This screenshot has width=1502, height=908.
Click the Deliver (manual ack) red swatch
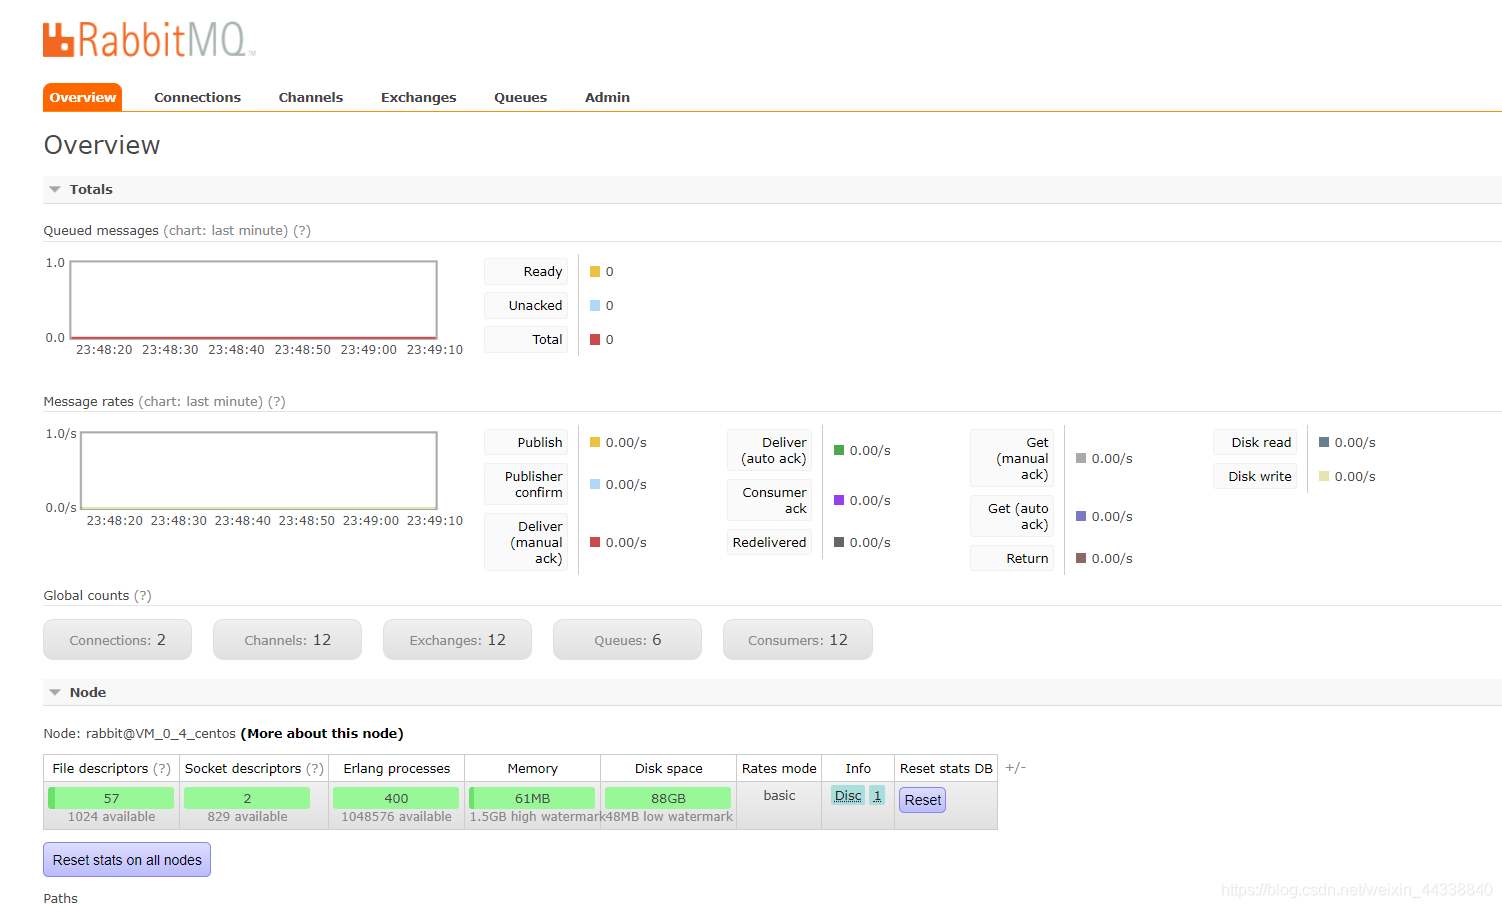(x=595, y=542)
